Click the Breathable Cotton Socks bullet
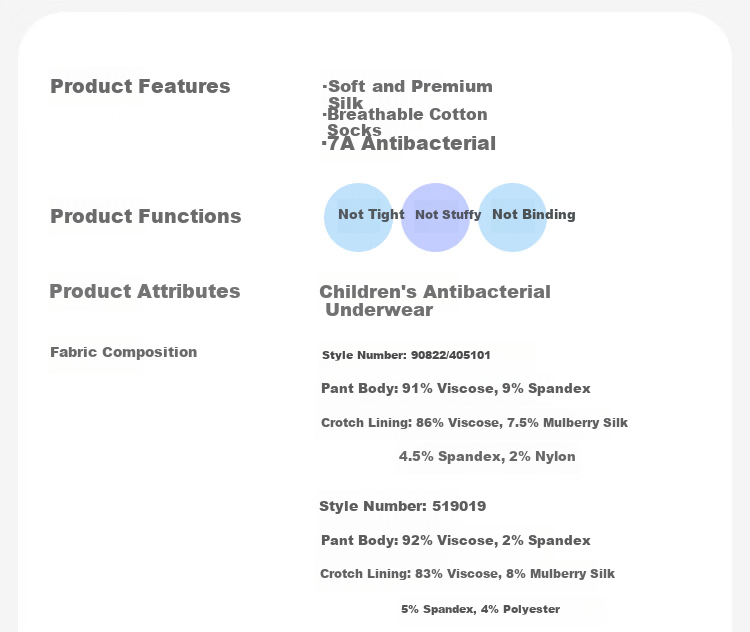 tap(405, 122)
